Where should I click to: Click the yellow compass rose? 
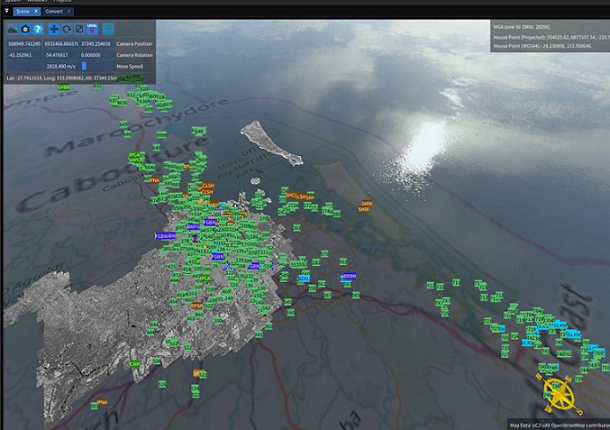559,395
